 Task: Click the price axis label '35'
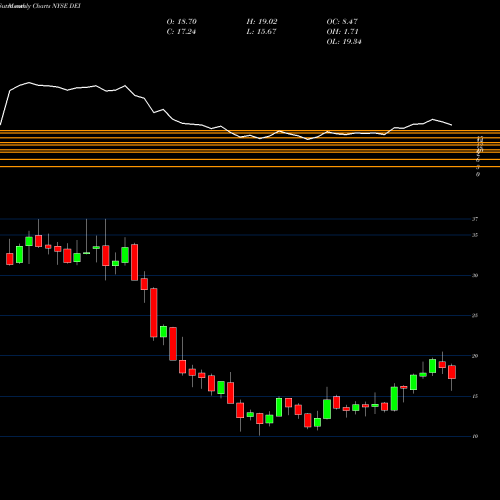tap(475, 235)
